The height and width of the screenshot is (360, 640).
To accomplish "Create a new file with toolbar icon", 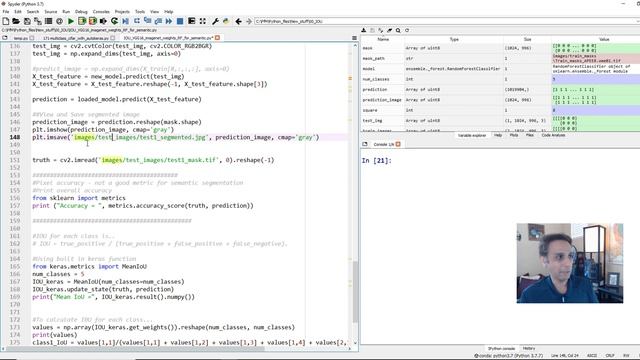I will [x=6, y=21].
